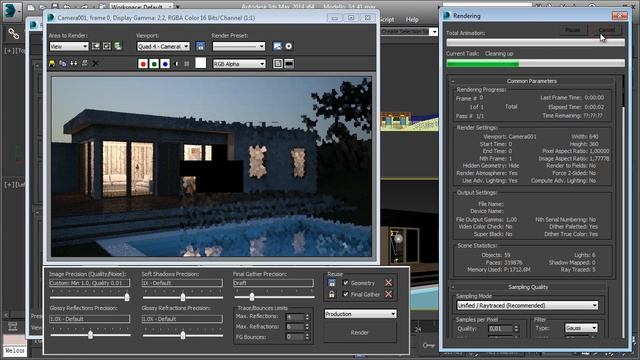Click the lock geometry cache icon in Reuse
Image resolution: width=640 pixels, height=360 pixels.
(x=332, y=282)
